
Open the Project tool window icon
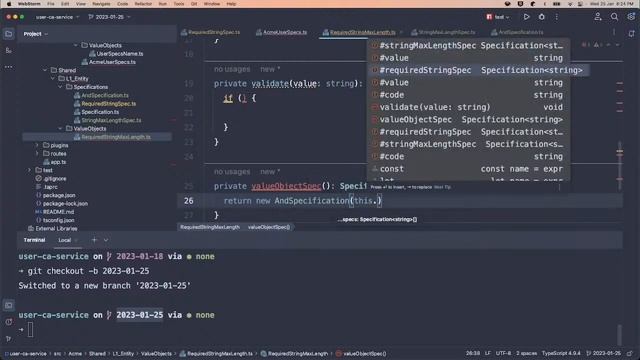9,34
